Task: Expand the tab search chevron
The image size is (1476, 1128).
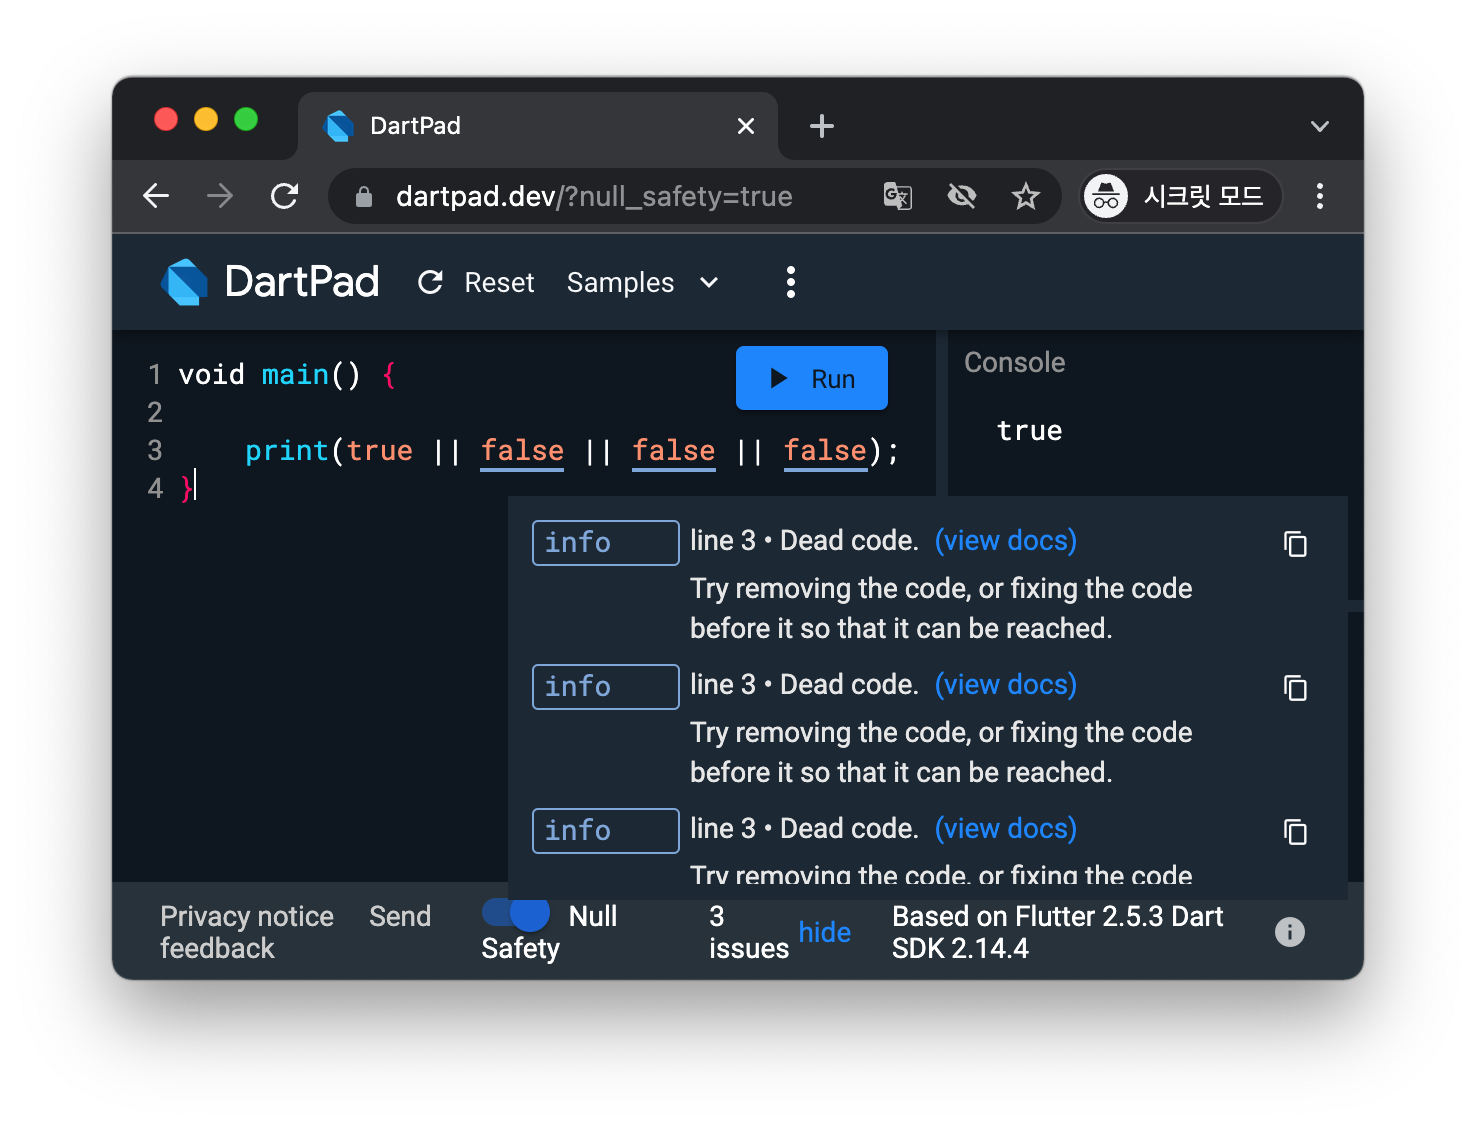Action: [x=1320, y=126]
